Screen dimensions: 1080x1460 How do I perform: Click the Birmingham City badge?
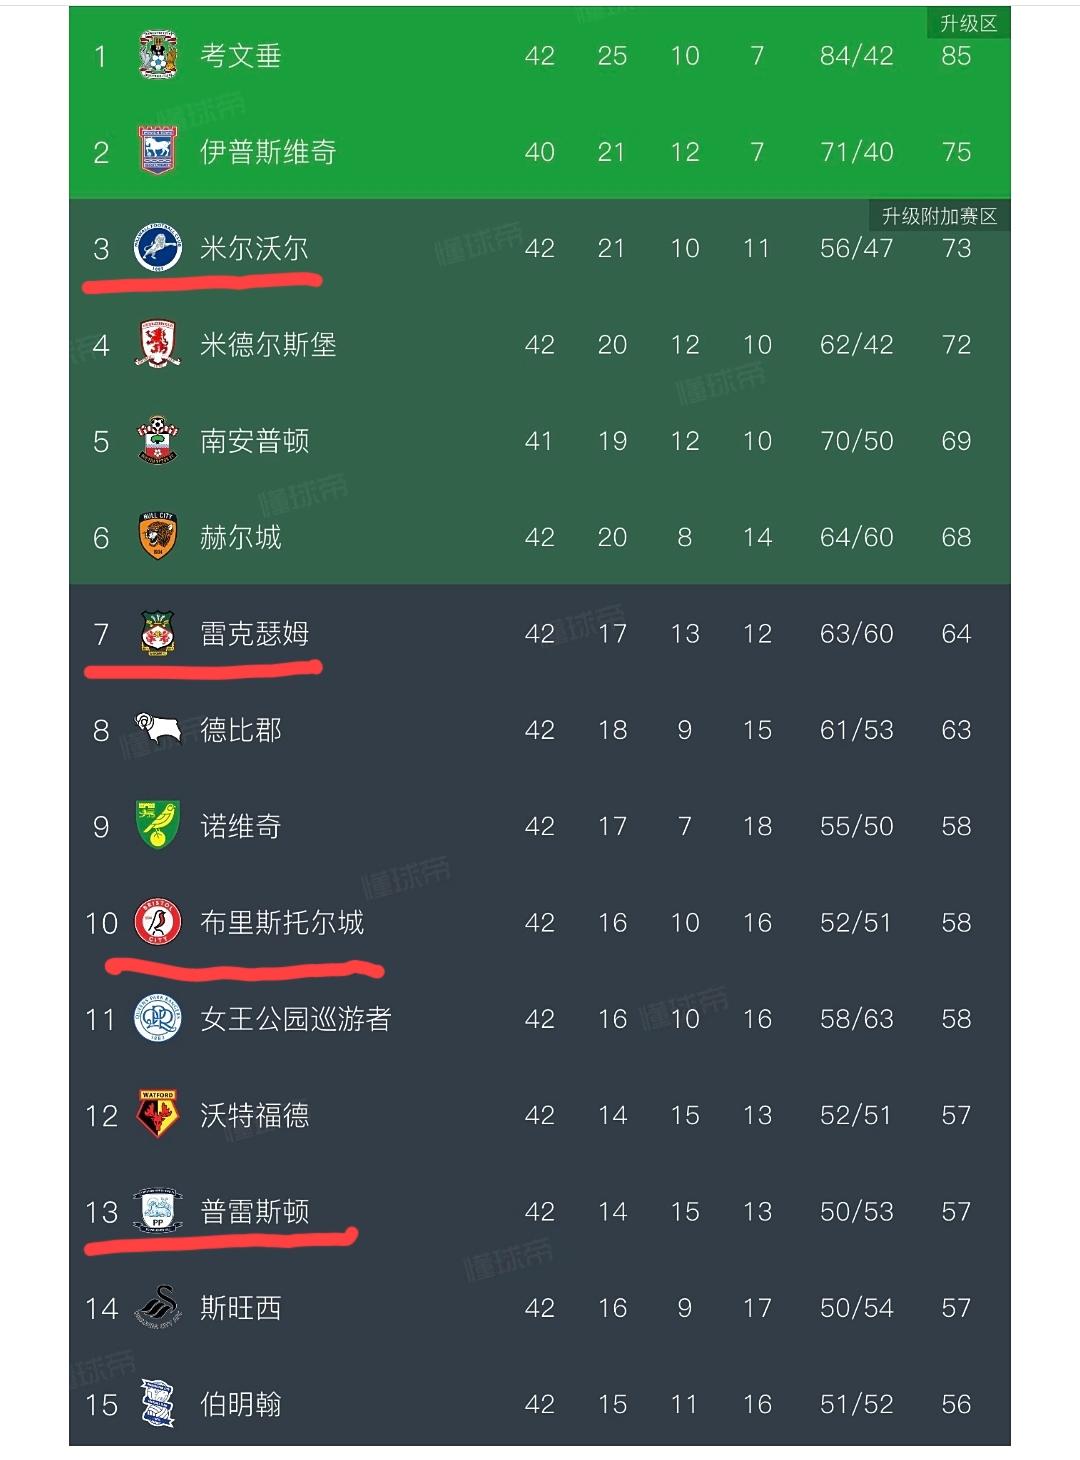pos(157,1403)
